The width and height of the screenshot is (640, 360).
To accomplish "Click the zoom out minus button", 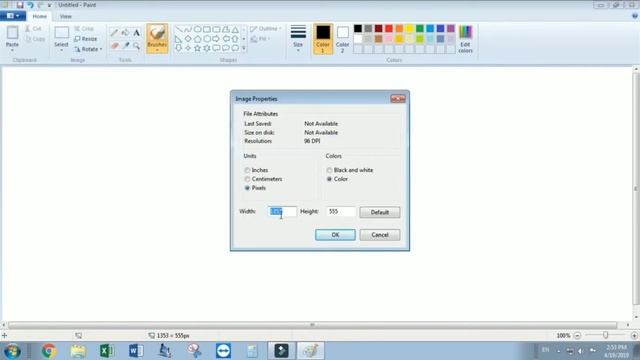I will [x=577, y=336].
